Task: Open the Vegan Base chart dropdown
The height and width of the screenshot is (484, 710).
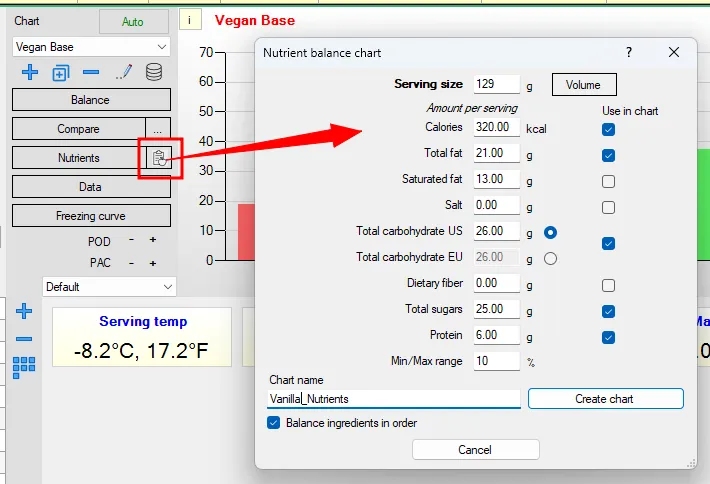Action: point(91,47)
